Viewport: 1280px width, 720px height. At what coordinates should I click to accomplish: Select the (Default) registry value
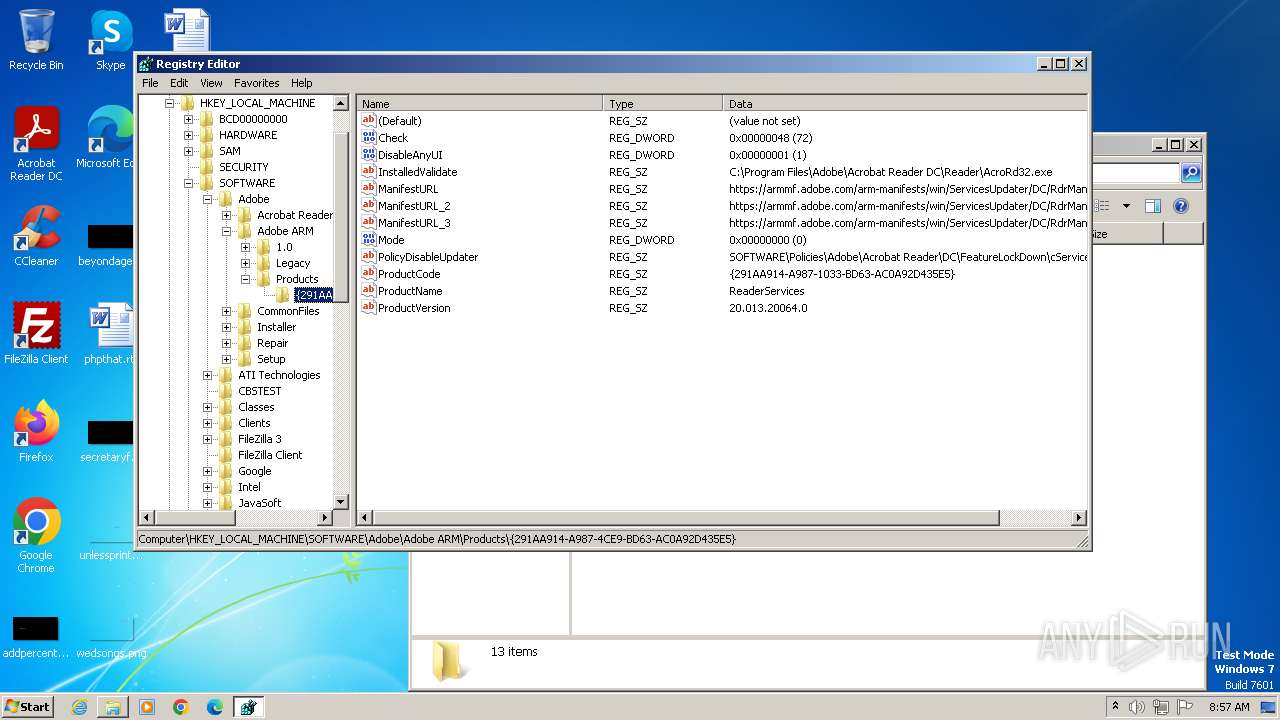point(399,121)
